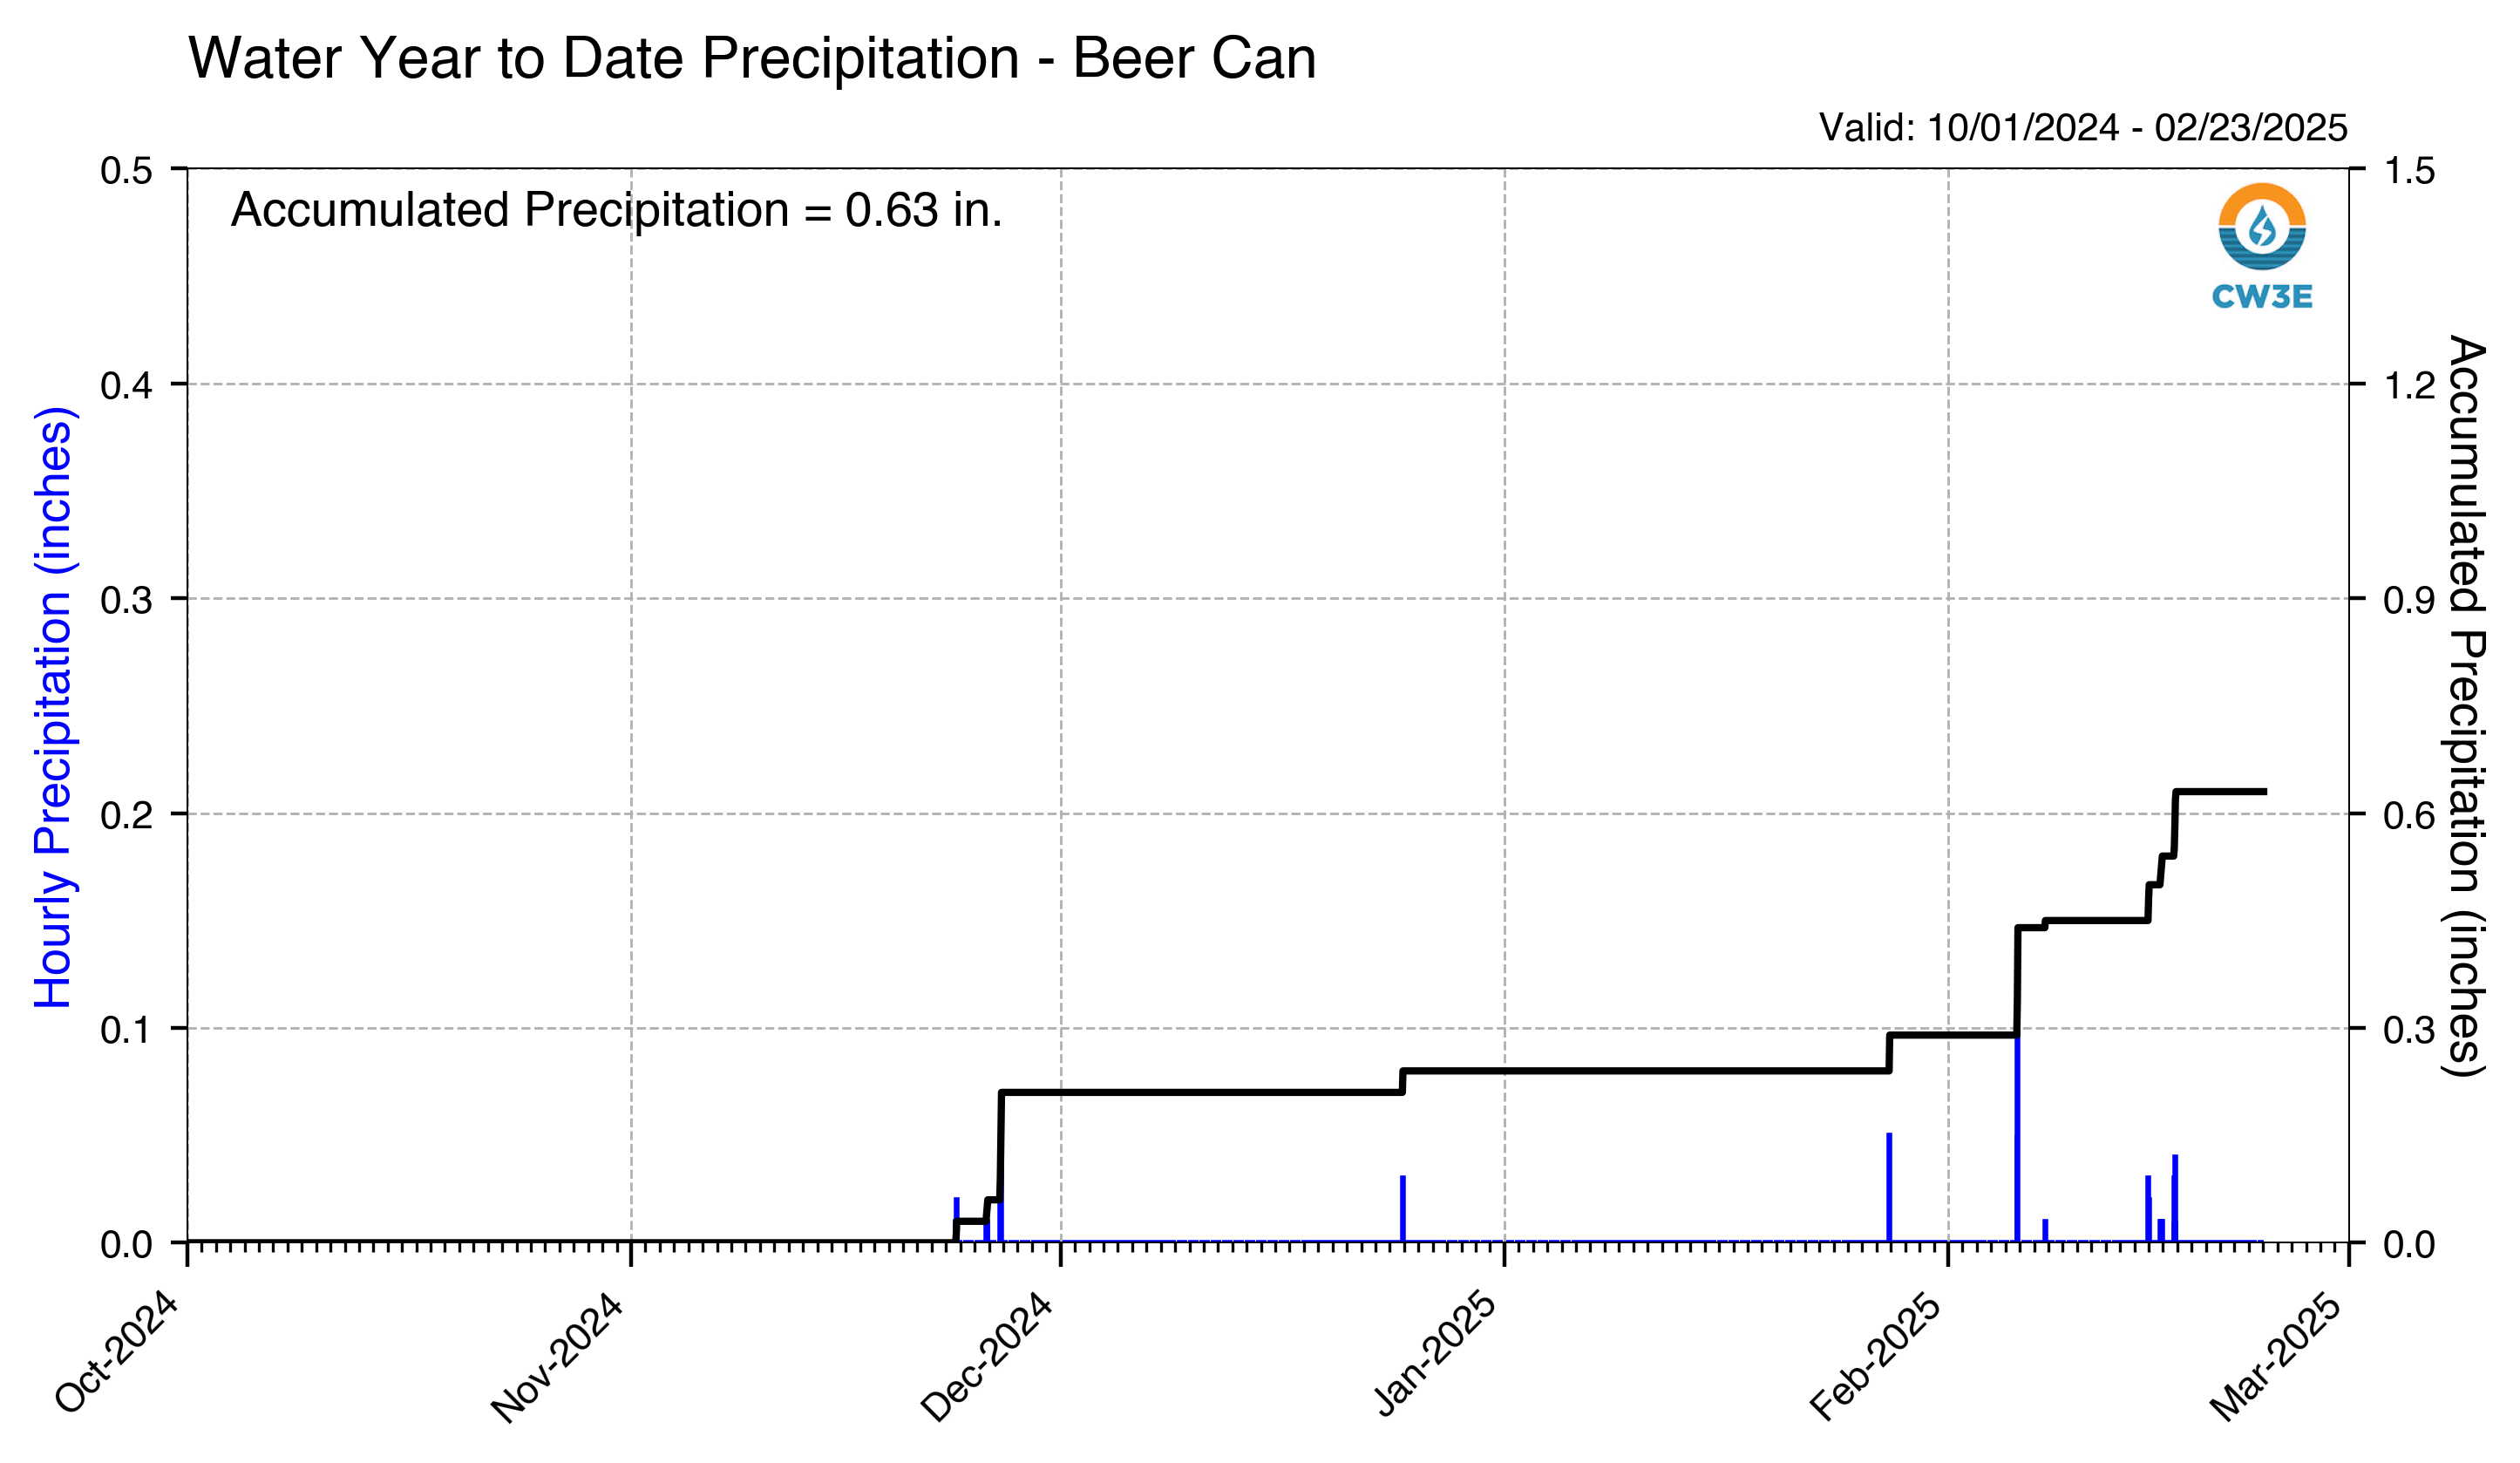Select the 'Hourly Precipitation (inches)' axis label

pyautogui.click(x=53, y=708)
